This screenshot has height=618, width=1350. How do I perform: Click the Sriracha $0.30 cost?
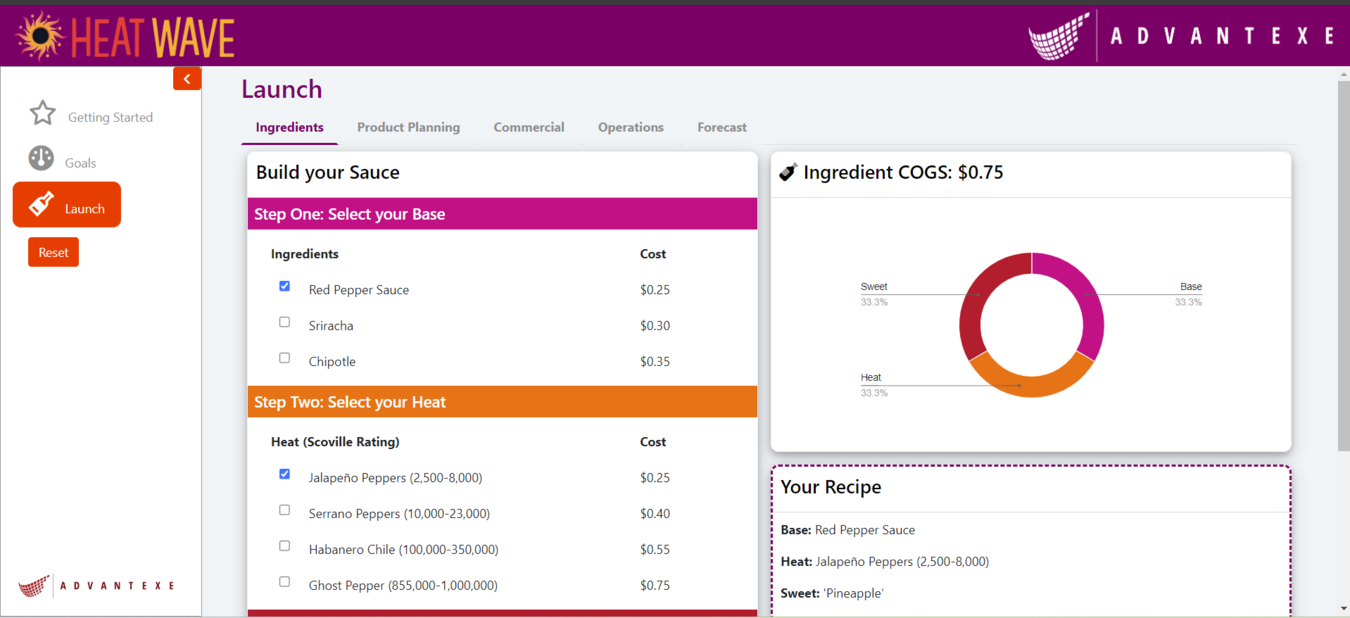click(x=655, y=326)
